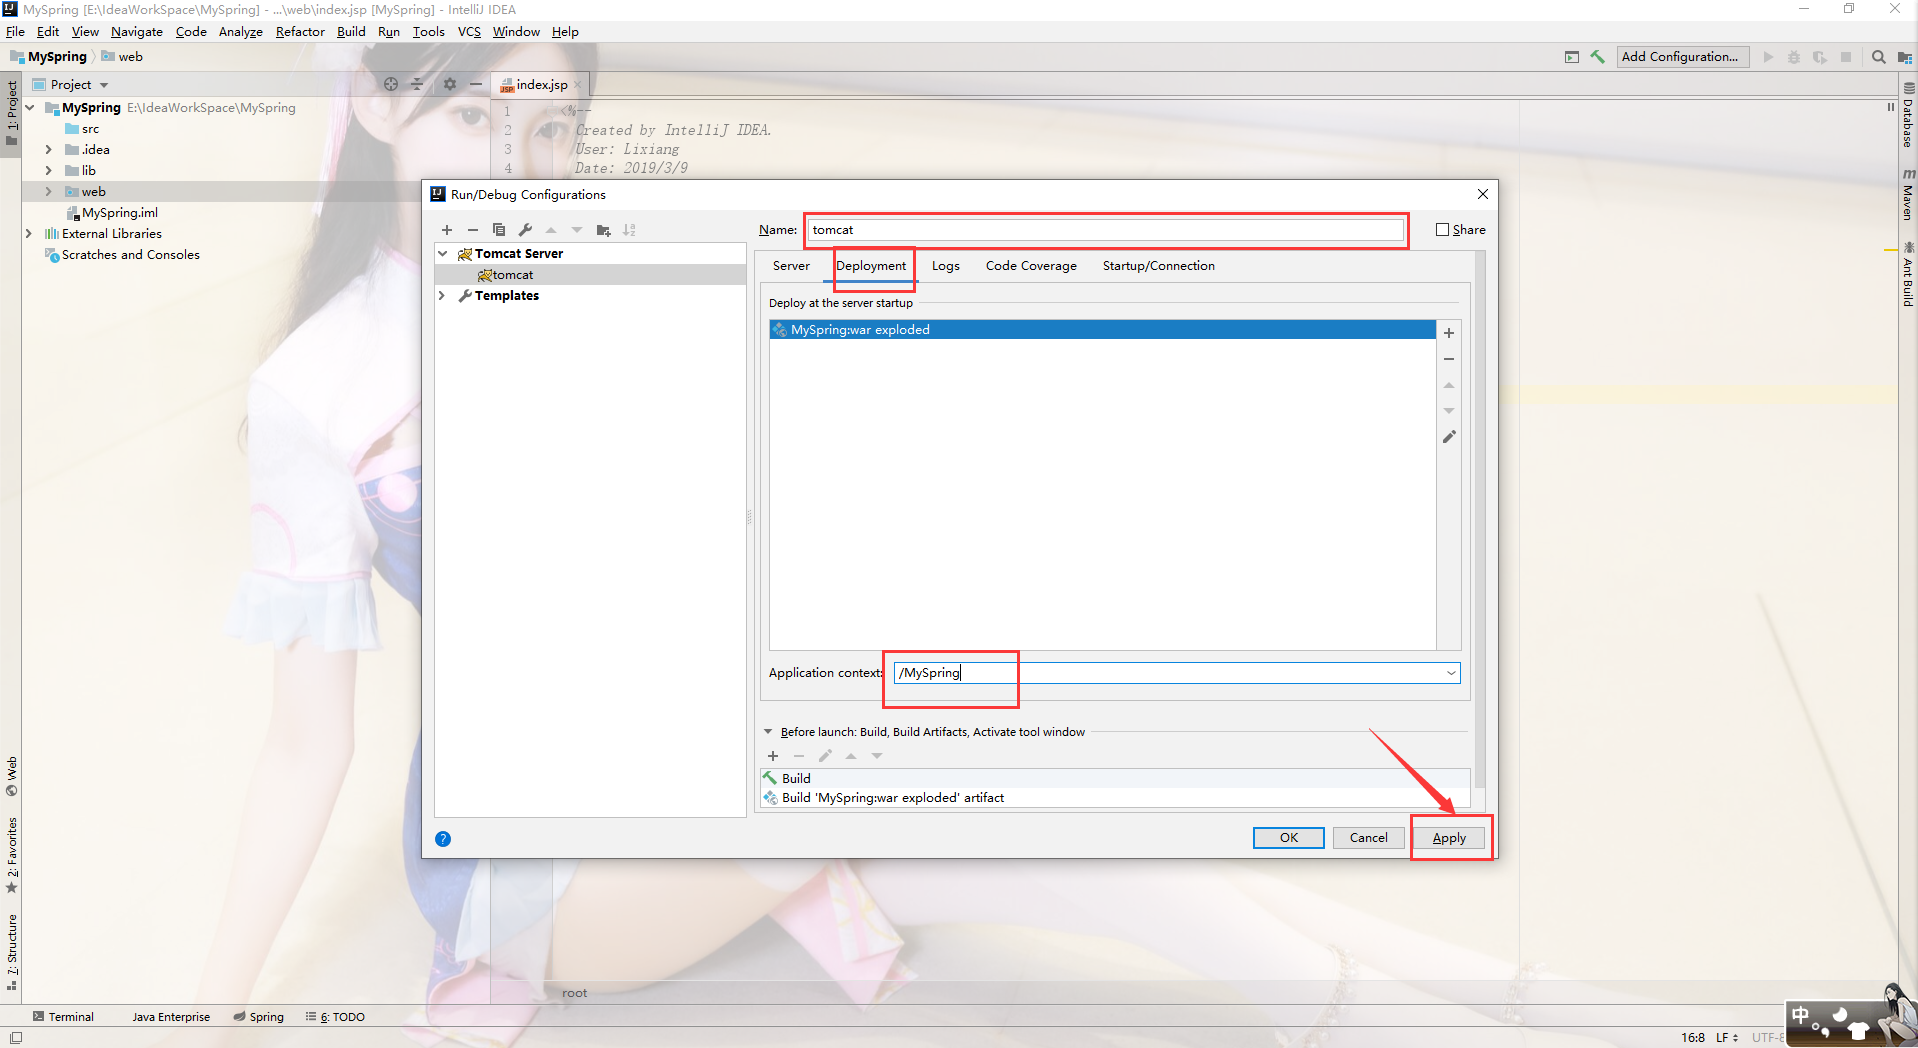This screenshot has width=1918, height=1048.
Task: Open the TODO tool window
Action: click(336, 1017)
